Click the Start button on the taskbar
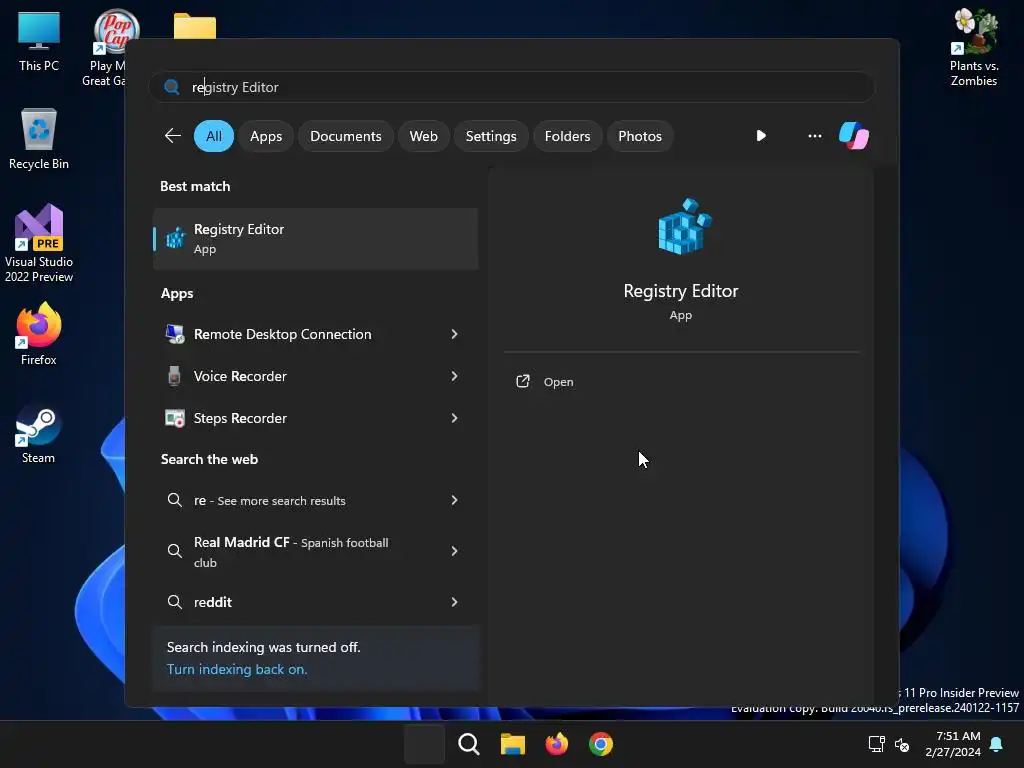 coord(424,744)
